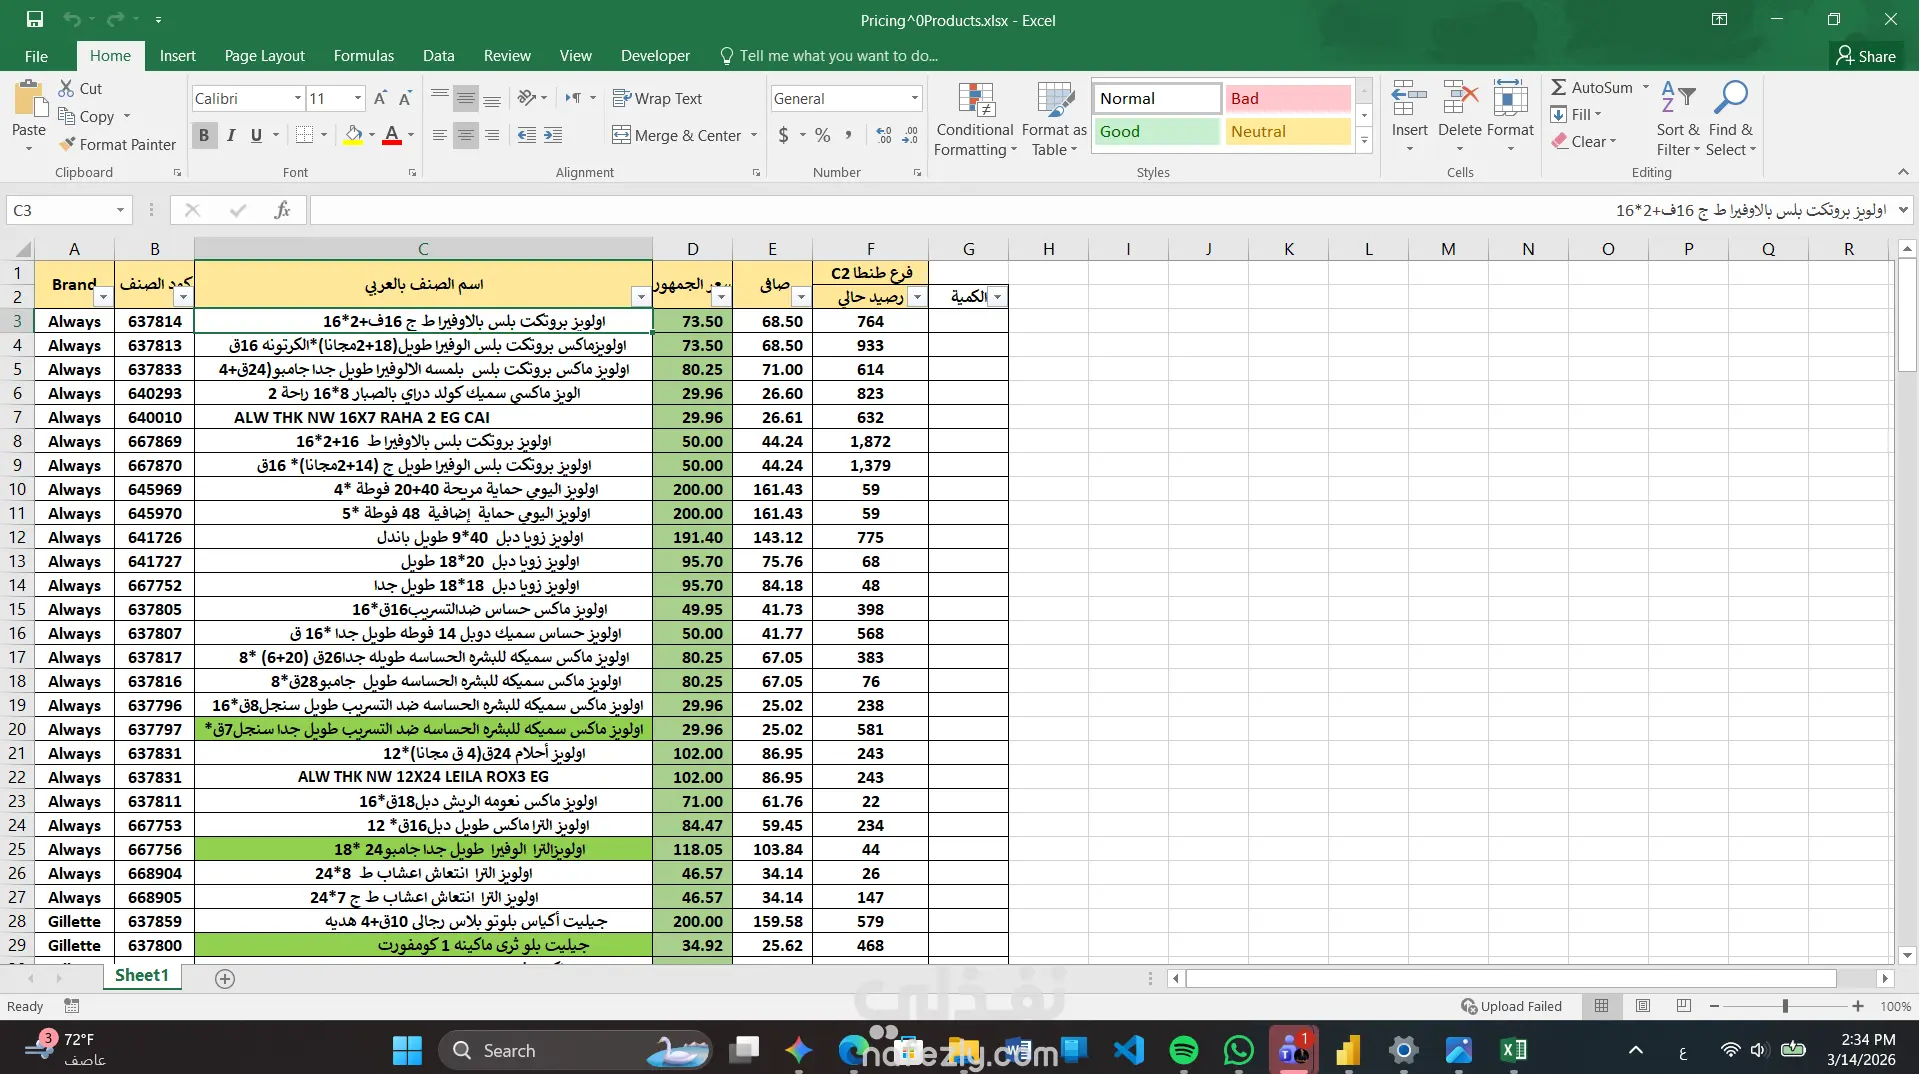Align text to the left
1919x1074 pixels.
[x=440, y=135]
